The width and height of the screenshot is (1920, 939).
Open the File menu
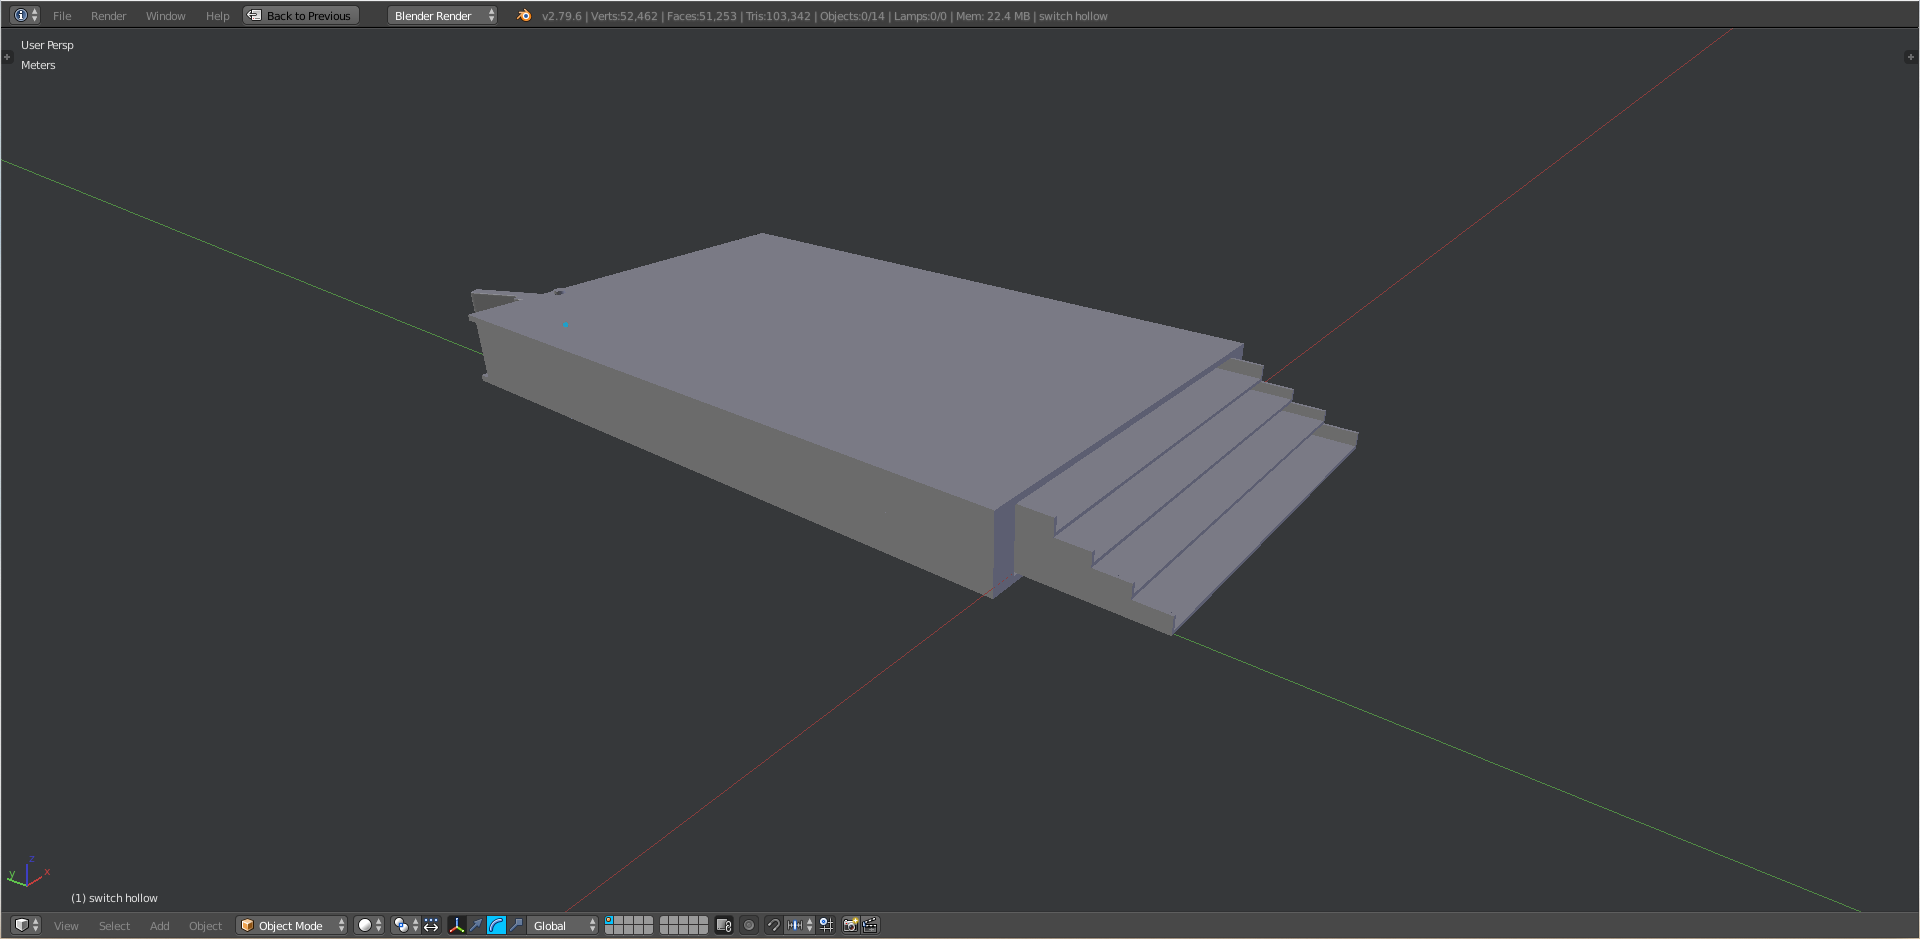tap(62, 16)
